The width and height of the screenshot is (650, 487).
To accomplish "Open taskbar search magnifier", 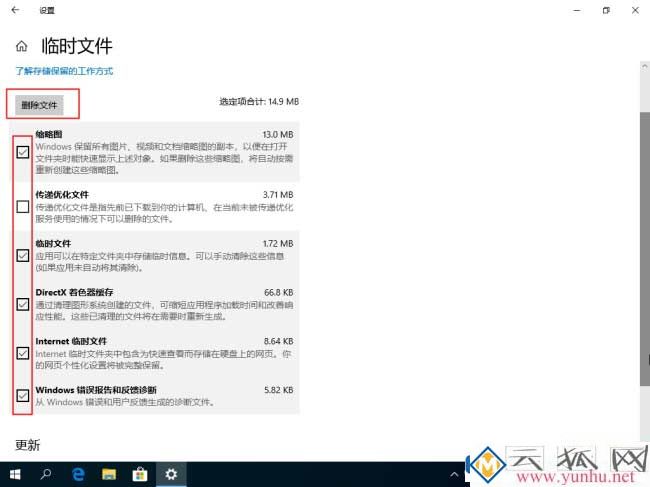I will (x=46, y=474).
